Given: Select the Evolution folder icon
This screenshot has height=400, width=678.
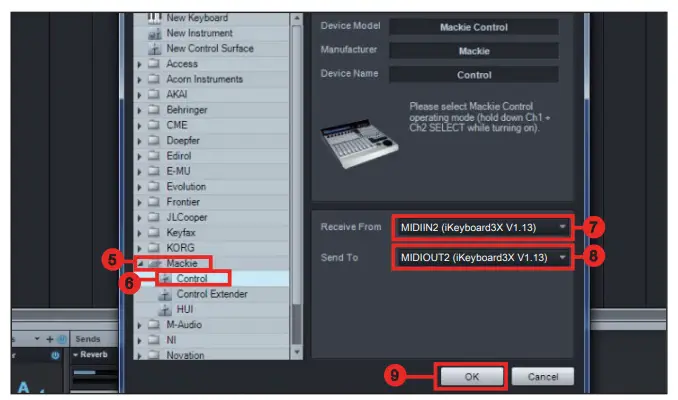Looking at the screenshot, I should click(154, 186).
